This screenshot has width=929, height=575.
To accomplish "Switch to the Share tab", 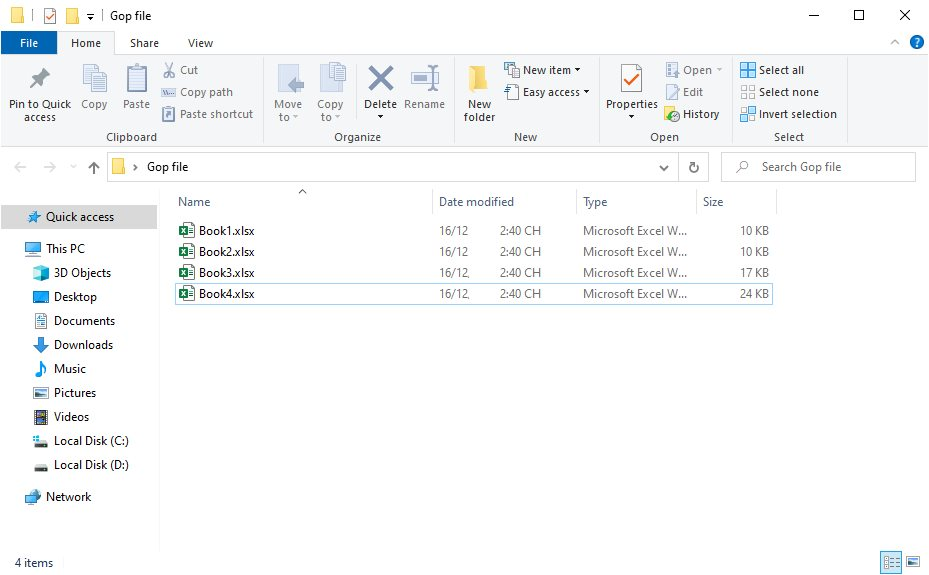I will tap(144, 43).
